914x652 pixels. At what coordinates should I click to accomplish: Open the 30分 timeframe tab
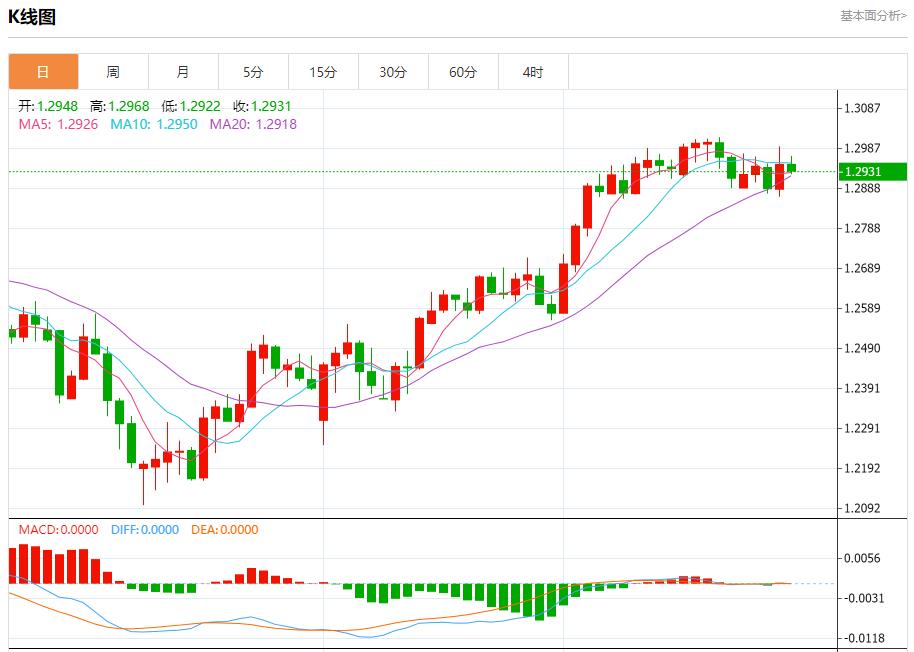pyautogui.click(x=393, y=72)
